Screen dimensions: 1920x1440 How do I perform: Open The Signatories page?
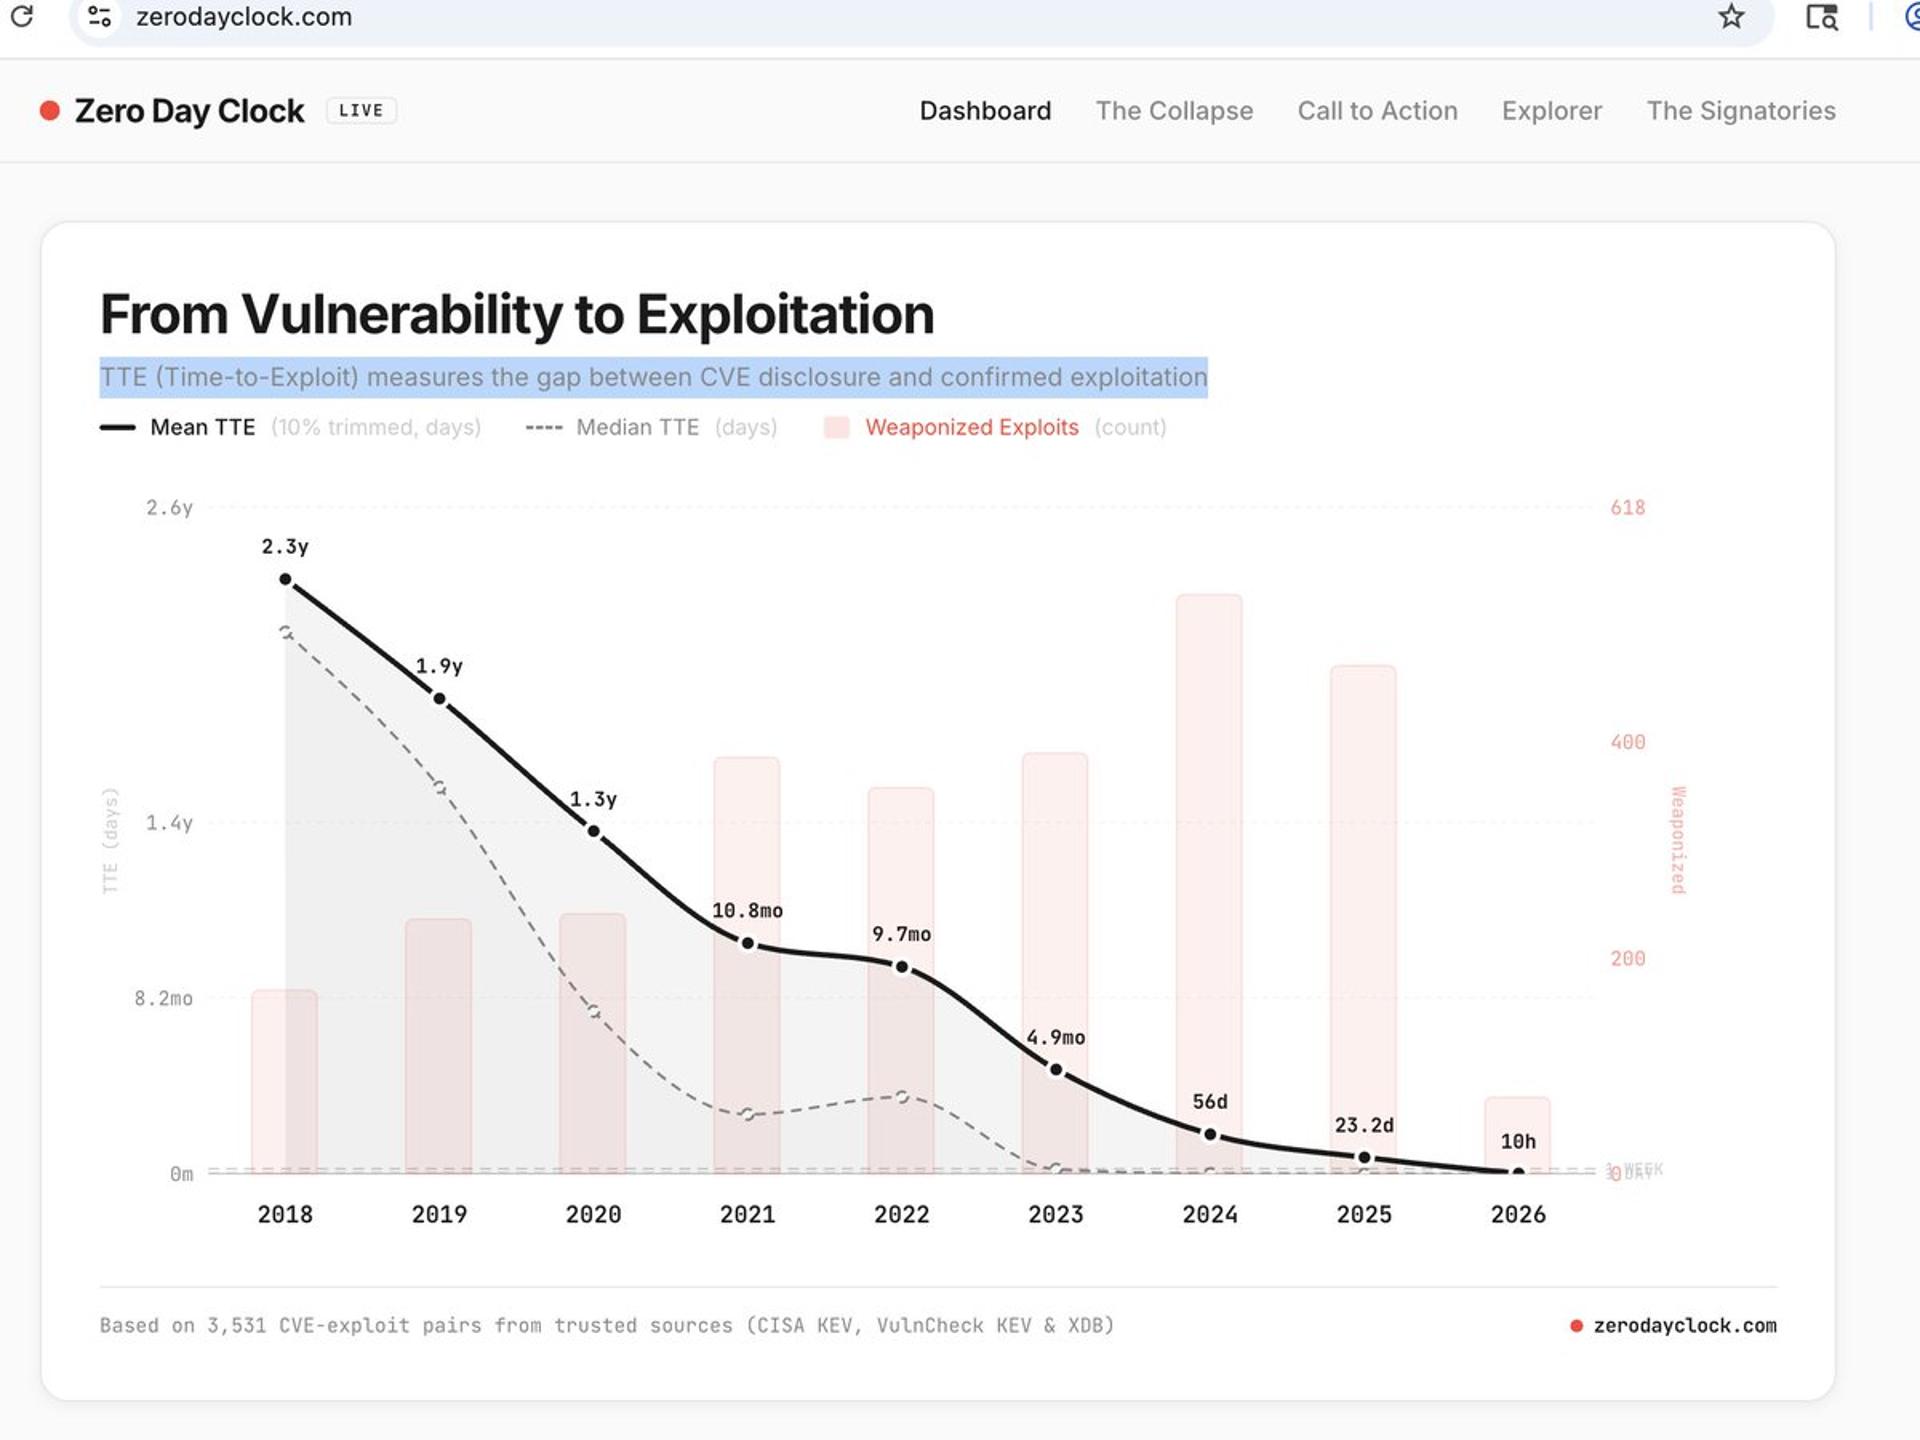pos(1740,111)
